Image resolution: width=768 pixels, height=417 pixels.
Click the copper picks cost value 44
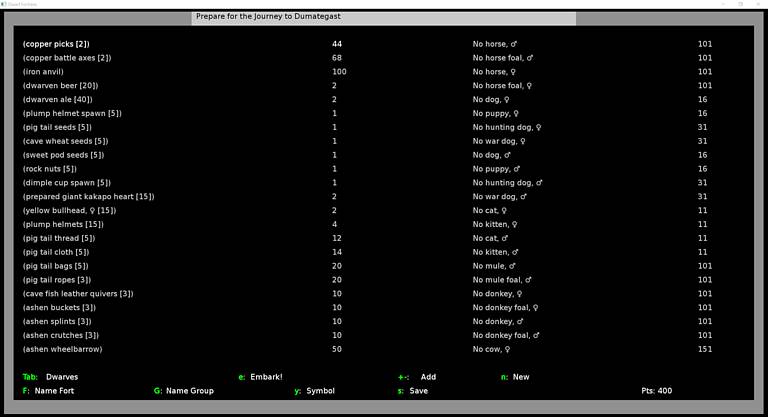(336, 44)
